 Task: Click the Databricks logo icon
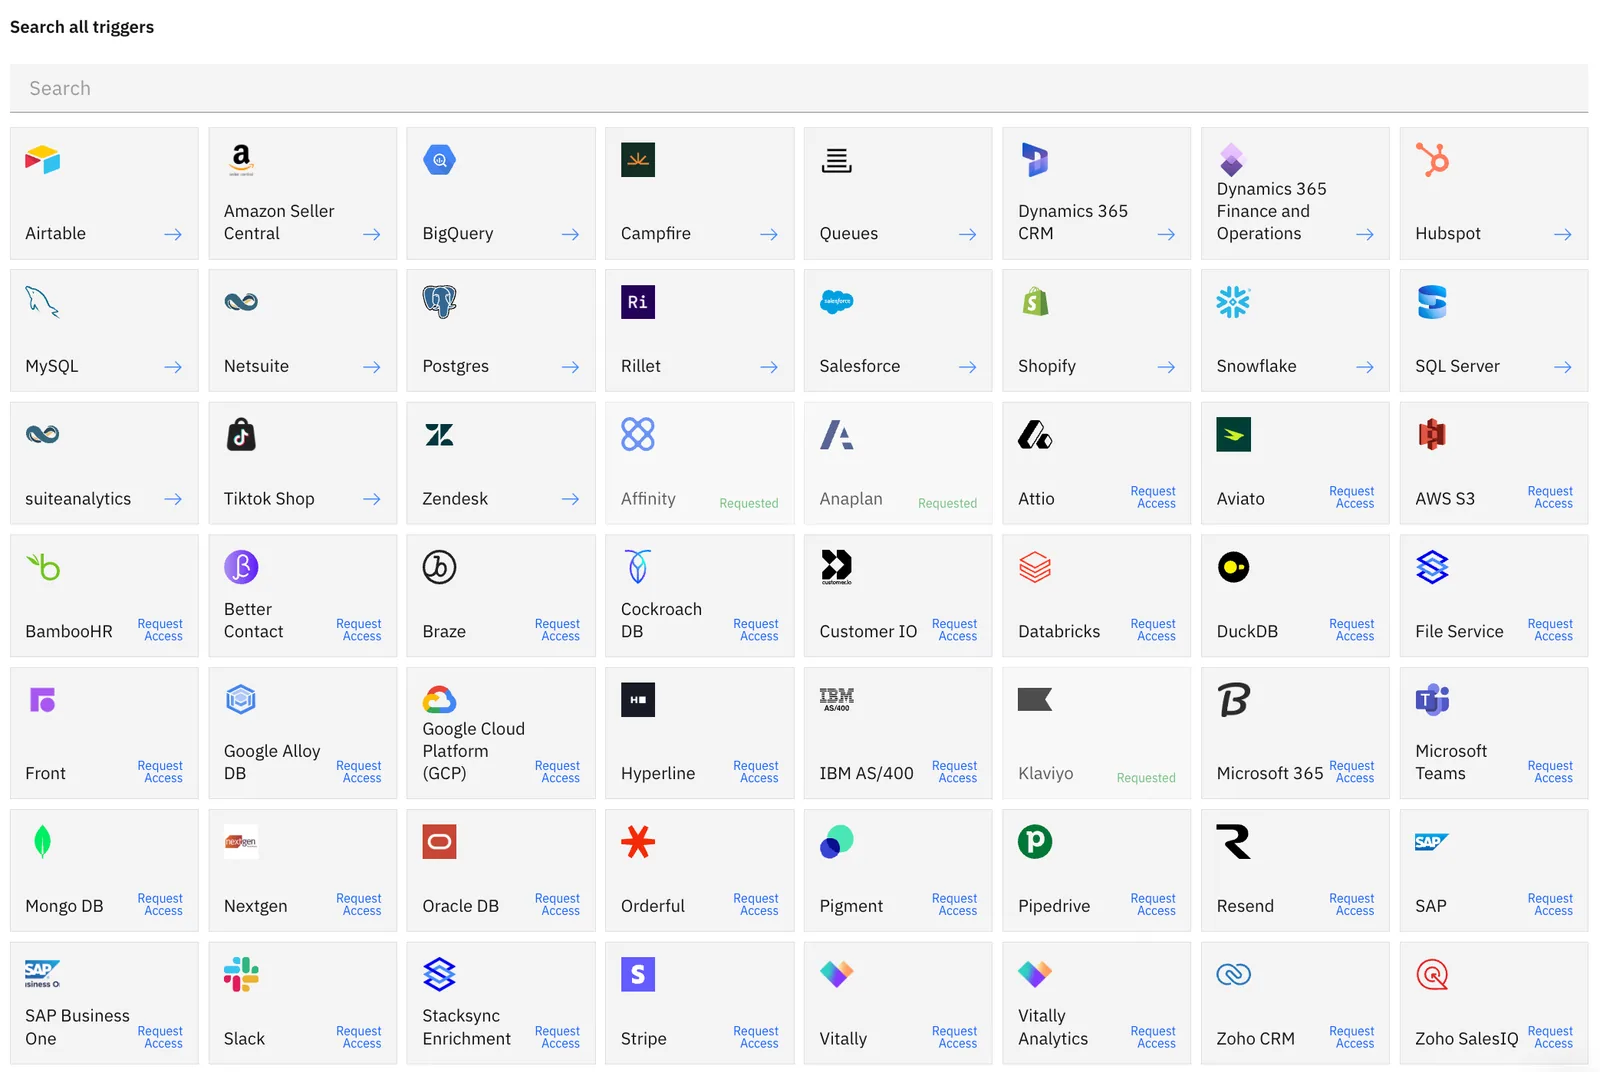coord(1035,567)
